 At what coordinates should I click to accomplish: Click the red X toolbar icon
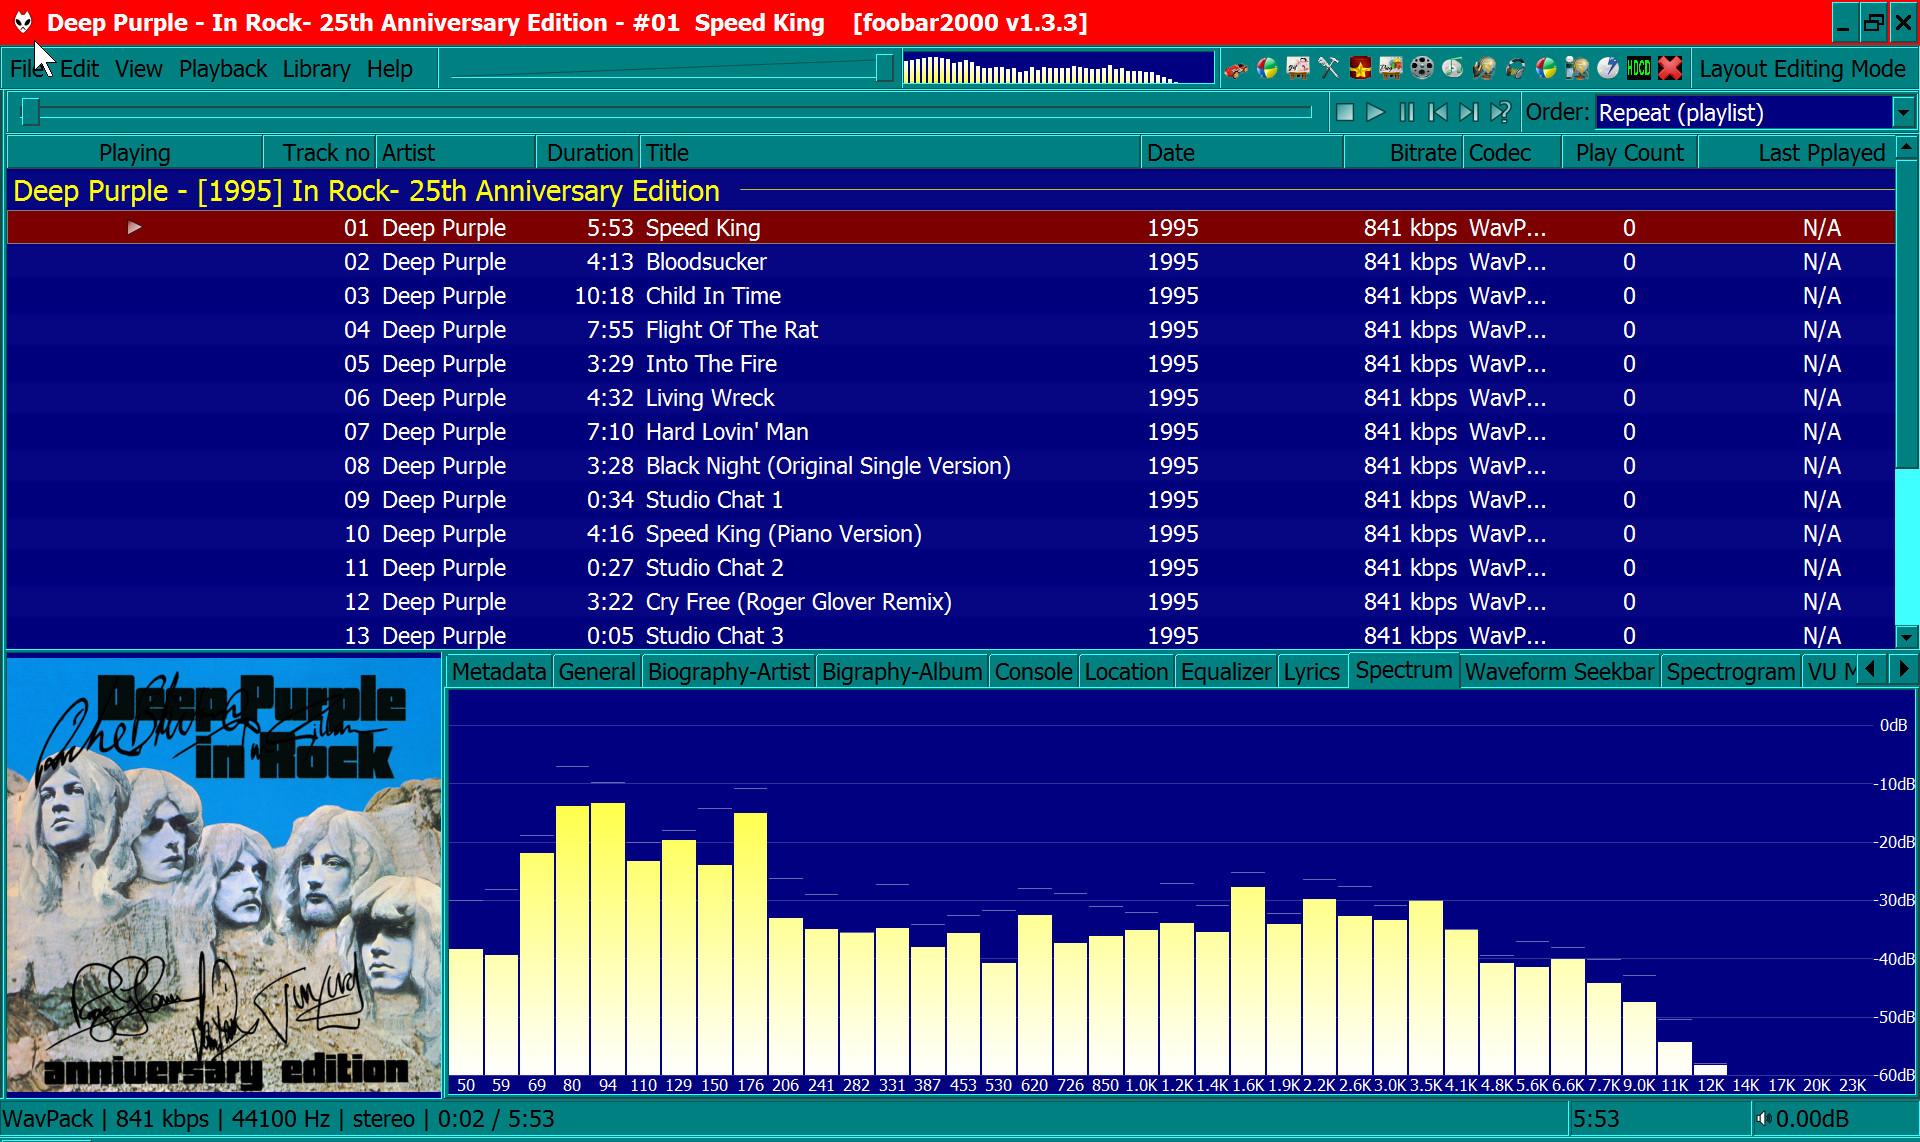point(1670,68)
